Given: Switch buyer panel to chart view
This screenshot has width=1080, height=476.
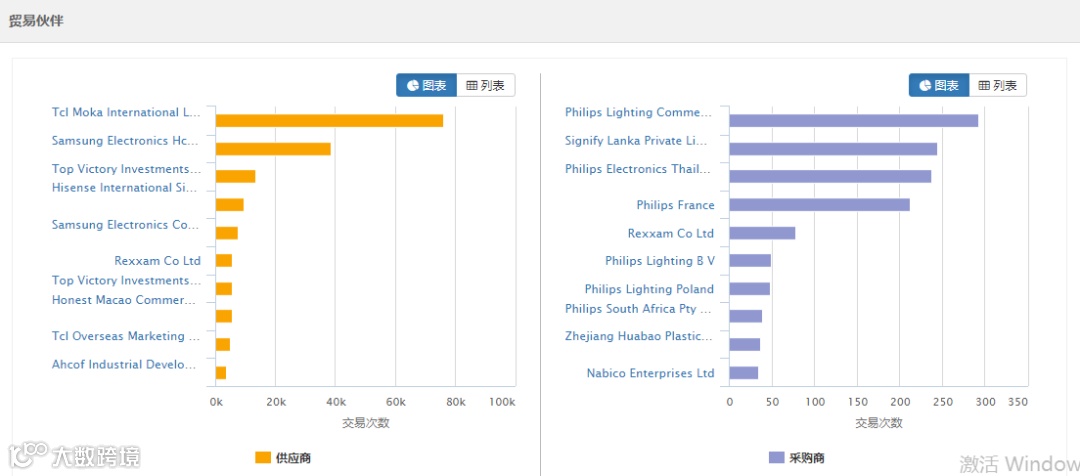Looking at the screenshot, I should pyautogui.click(x=939, y=86).
